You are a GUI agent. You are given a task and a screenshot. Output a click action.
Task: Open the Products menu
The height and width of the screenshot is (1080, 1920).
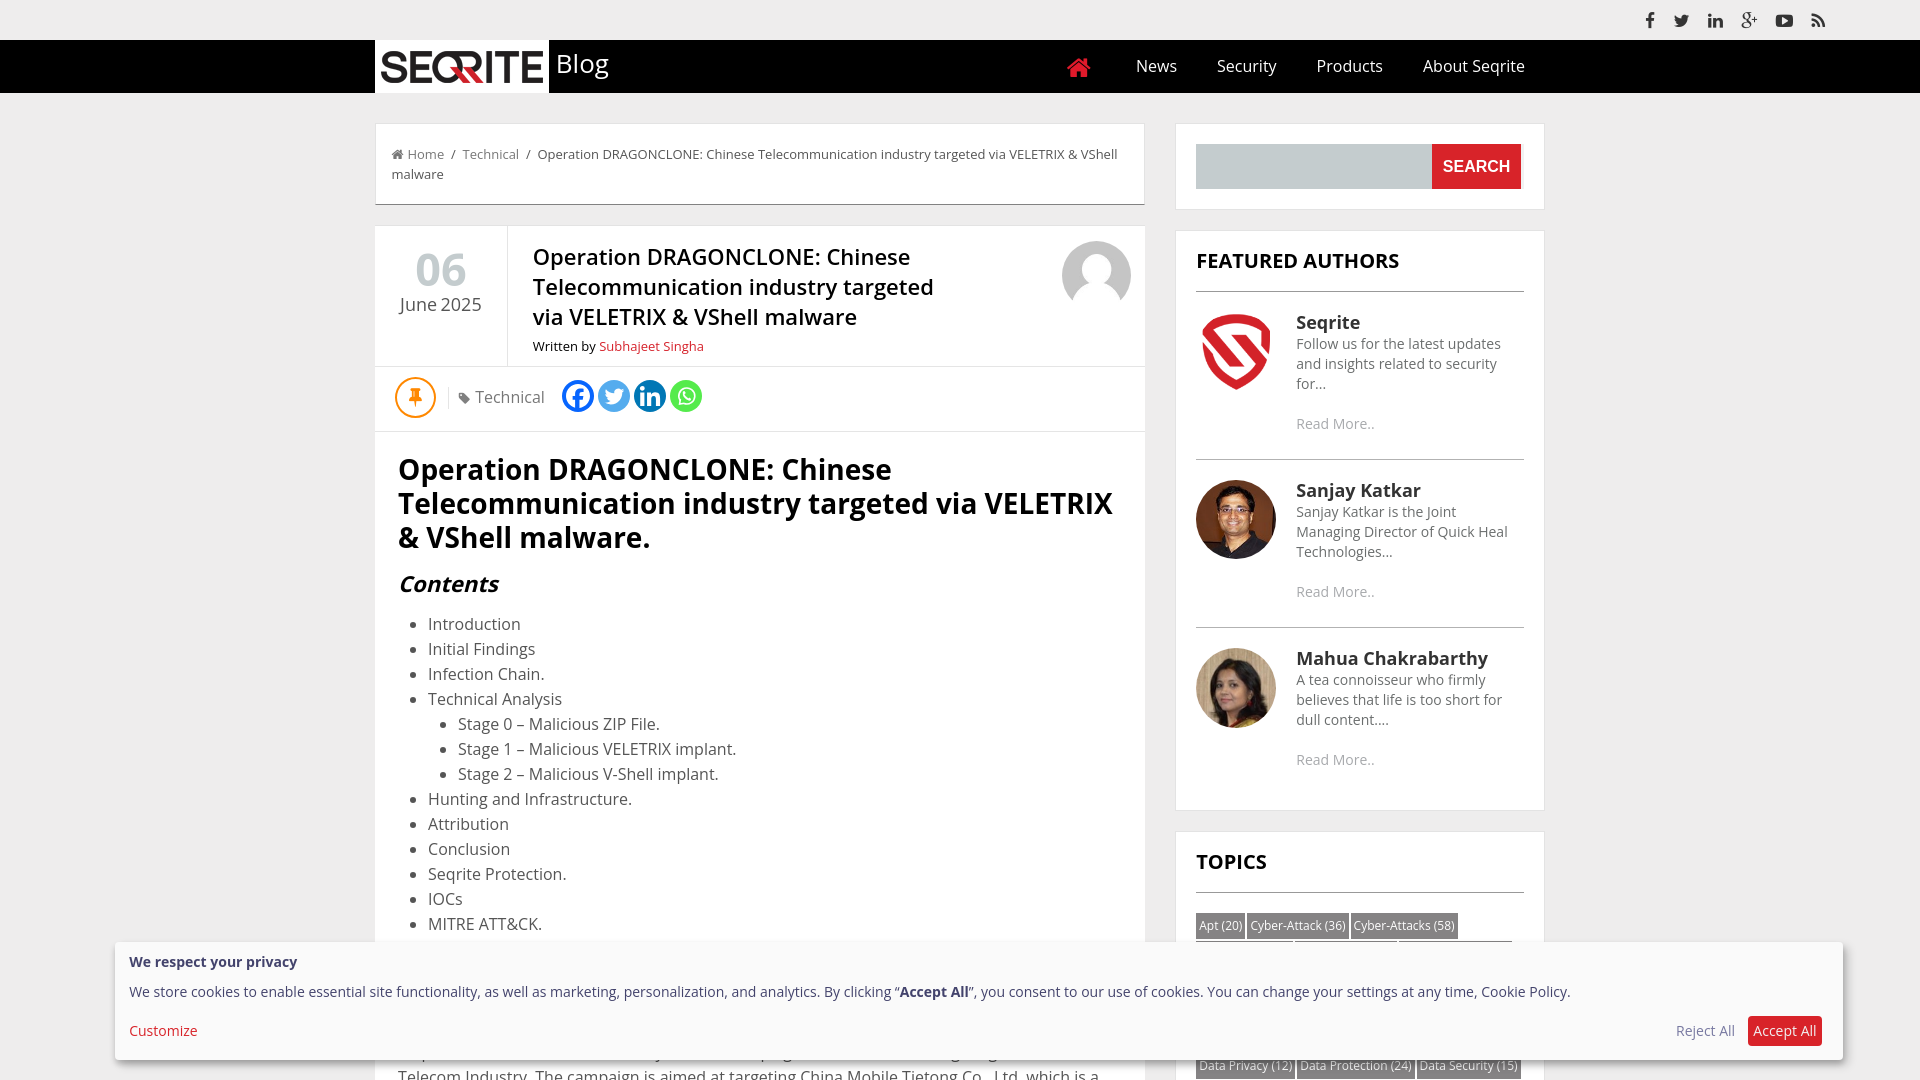(x=1349, y=66)
